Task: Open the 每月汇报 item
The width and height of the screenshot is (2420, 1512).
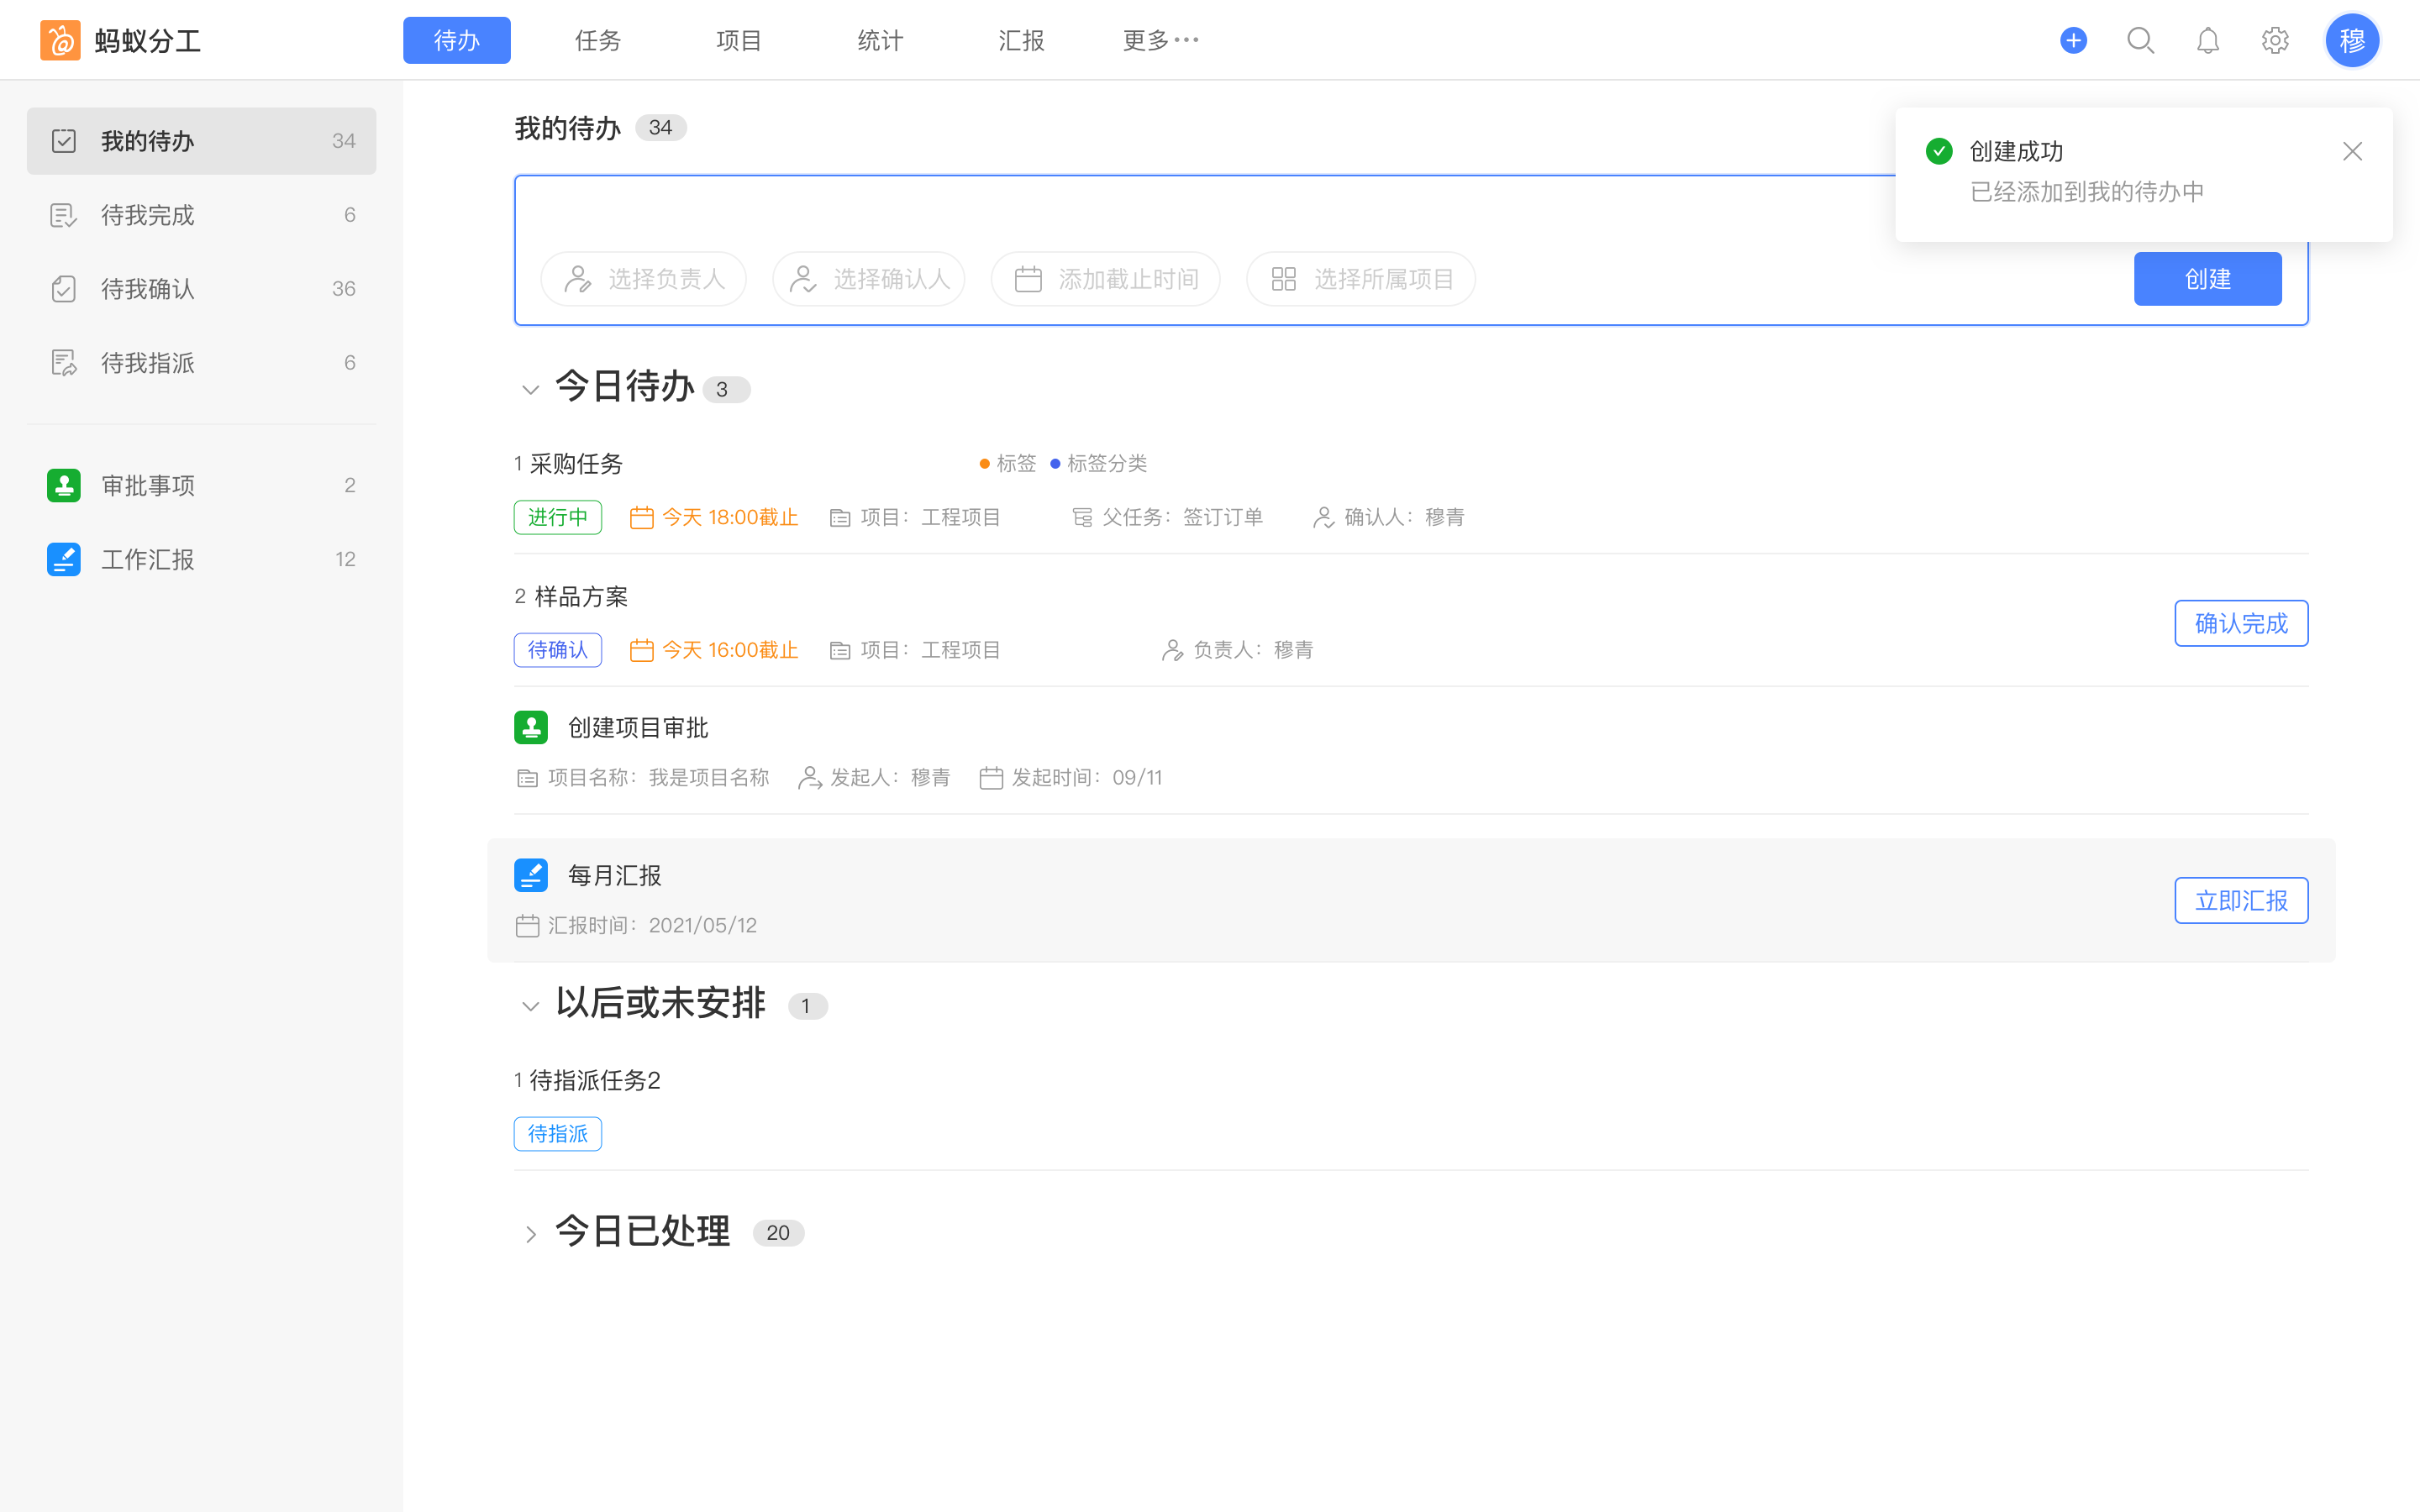Action: coord(614,875)
